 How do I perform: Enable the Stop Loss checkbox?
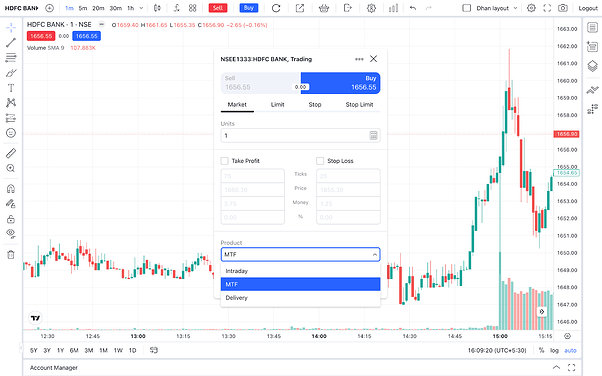pyautogui.click(x=320, y=161)
